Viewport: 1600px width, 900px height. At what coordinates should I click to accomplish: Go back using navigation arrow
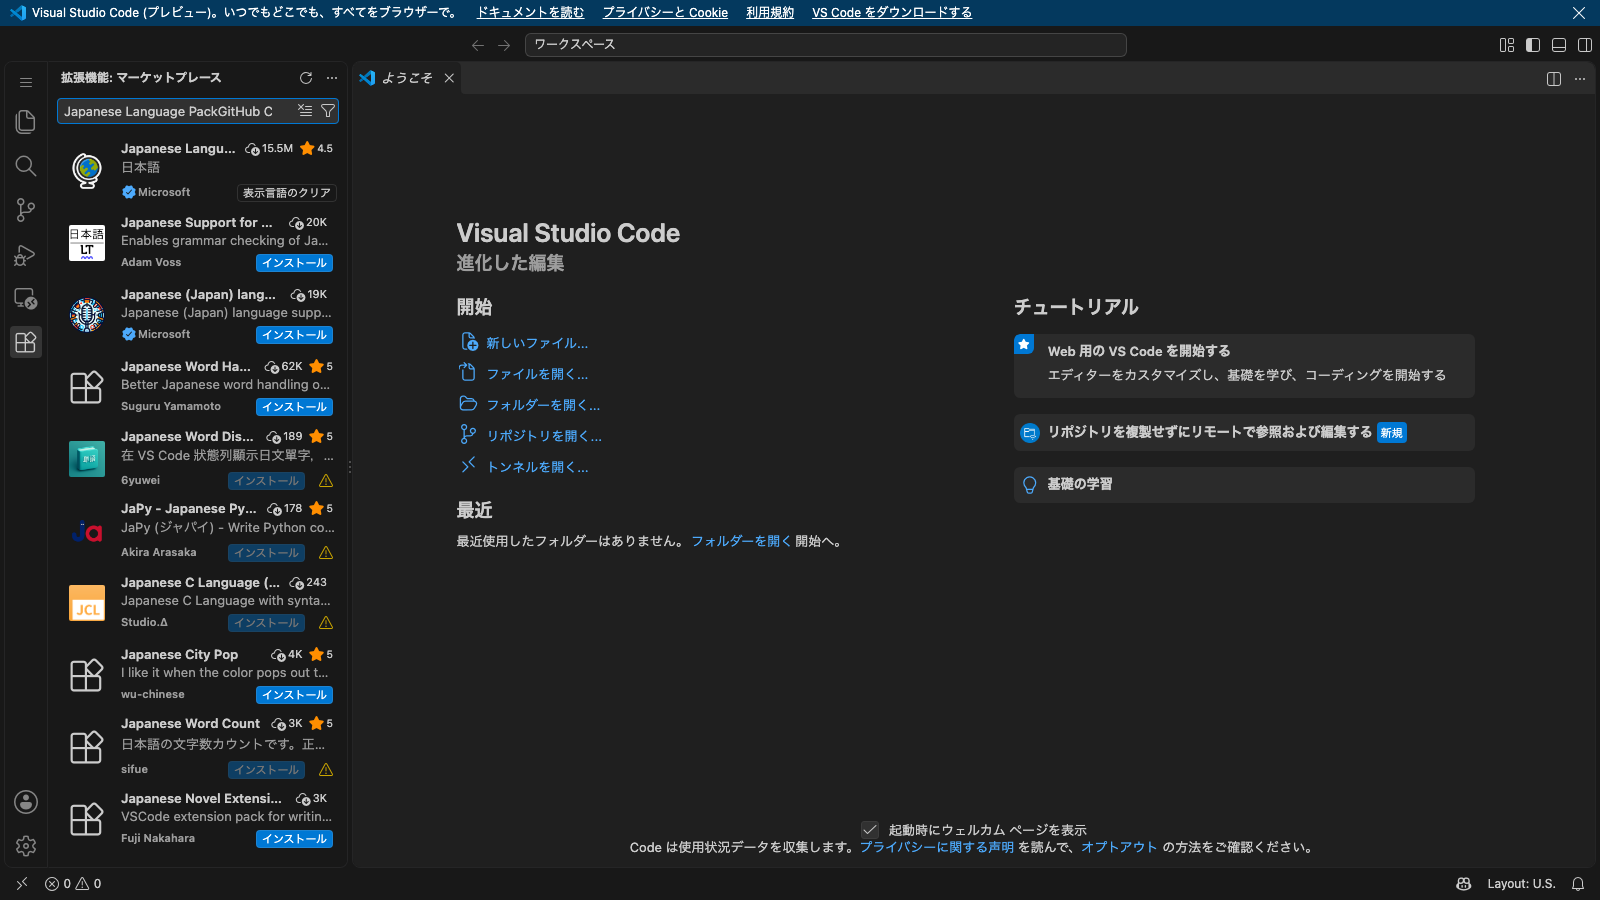coord(478,45)
